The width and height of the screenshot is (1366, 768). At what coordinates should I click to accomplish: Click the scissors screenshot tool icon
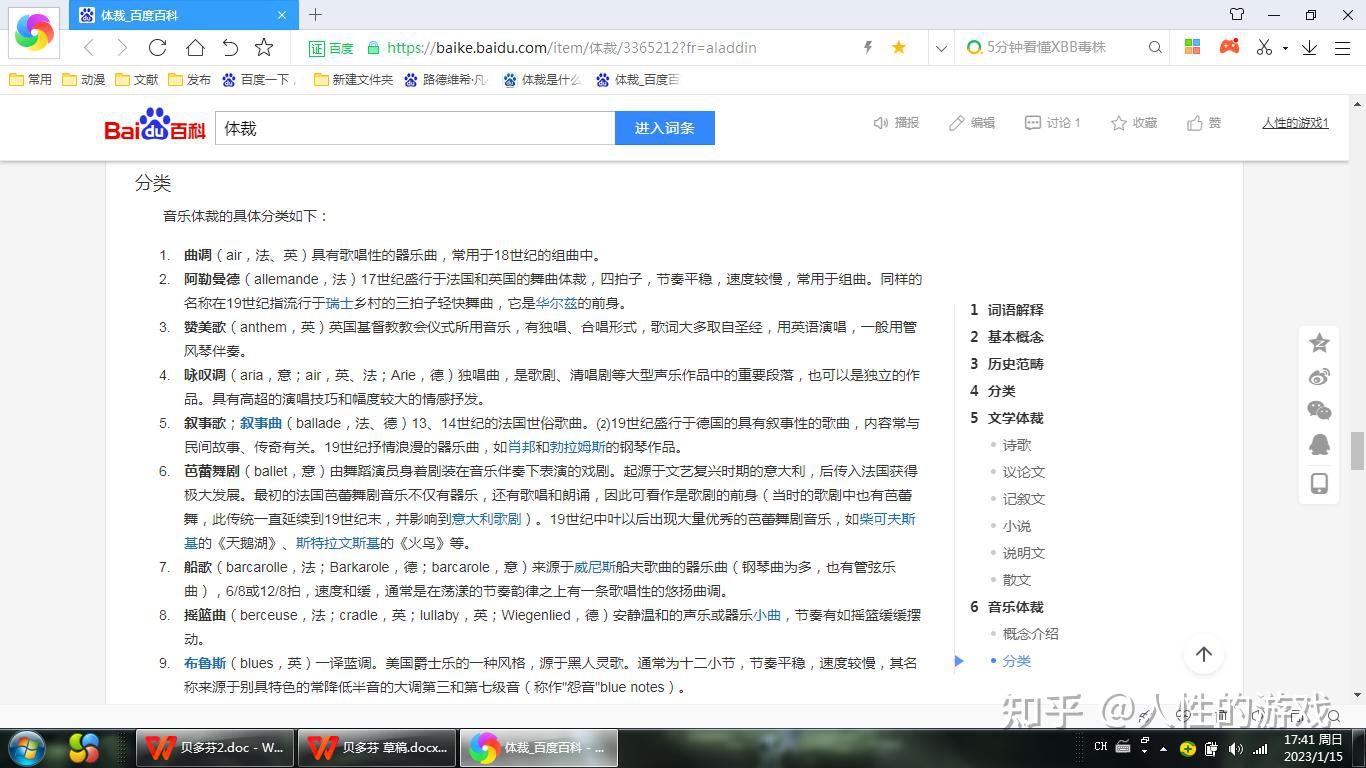[x=1264, y=47]
